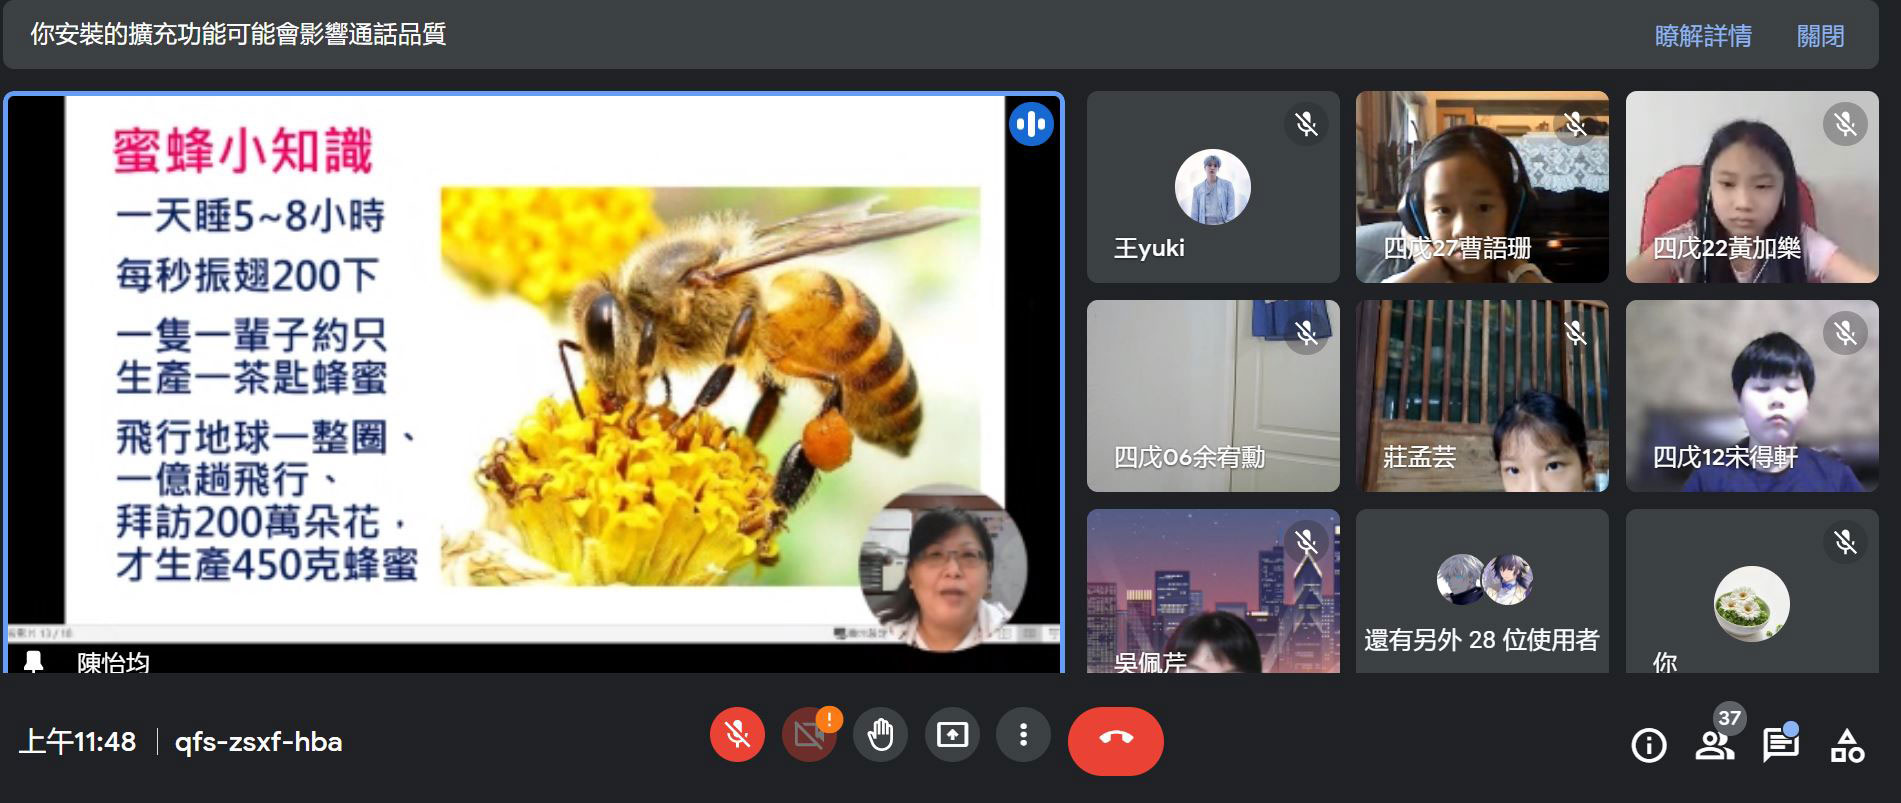Raise your hand in the meeting

point(880,736)
